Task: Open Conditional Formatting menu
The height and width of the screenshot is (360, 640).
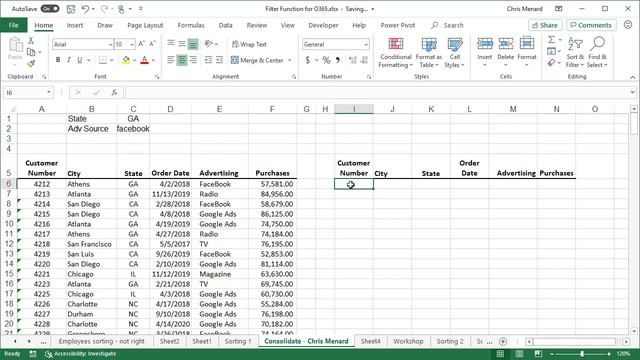Action: pyautogui.click(x=396, y=53)
